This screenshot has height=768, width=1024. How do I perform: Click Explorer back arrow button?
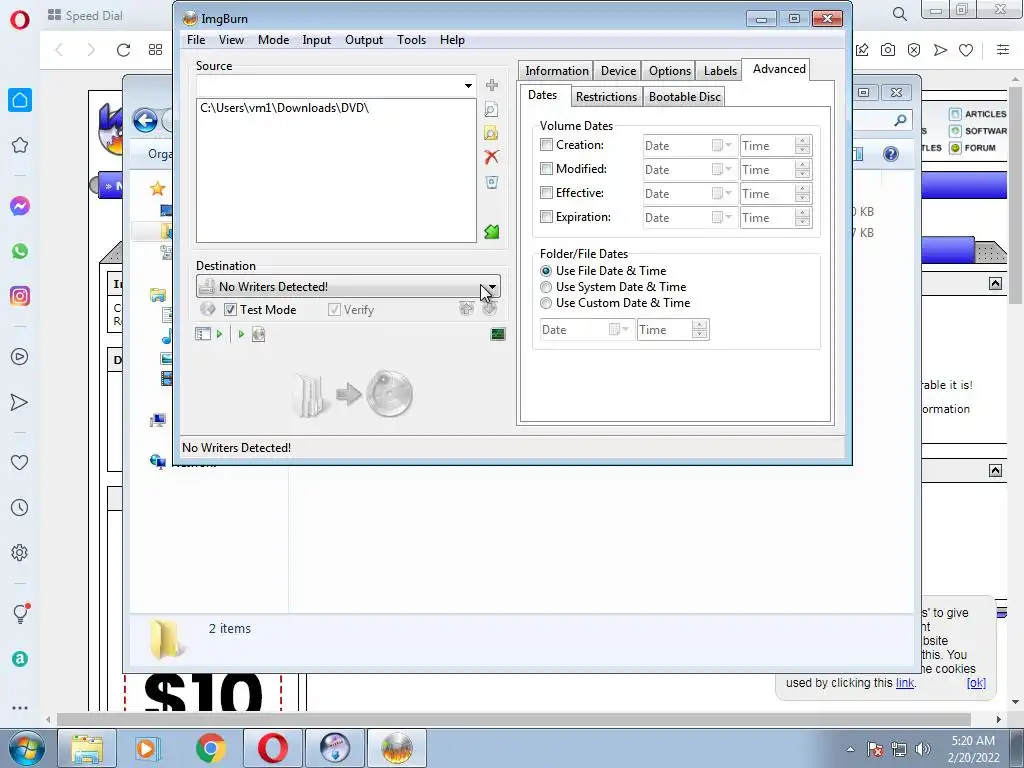click(145, 120)
